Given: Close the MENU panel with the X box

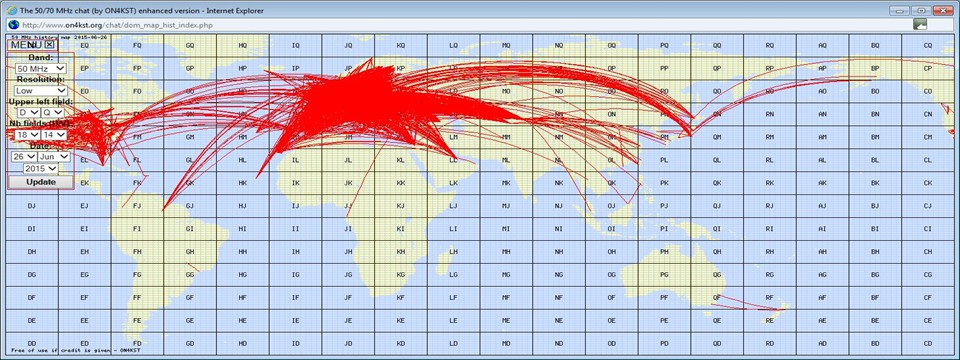Looking at the screenshot, I should pyautogui.click(x=50, y=44).
